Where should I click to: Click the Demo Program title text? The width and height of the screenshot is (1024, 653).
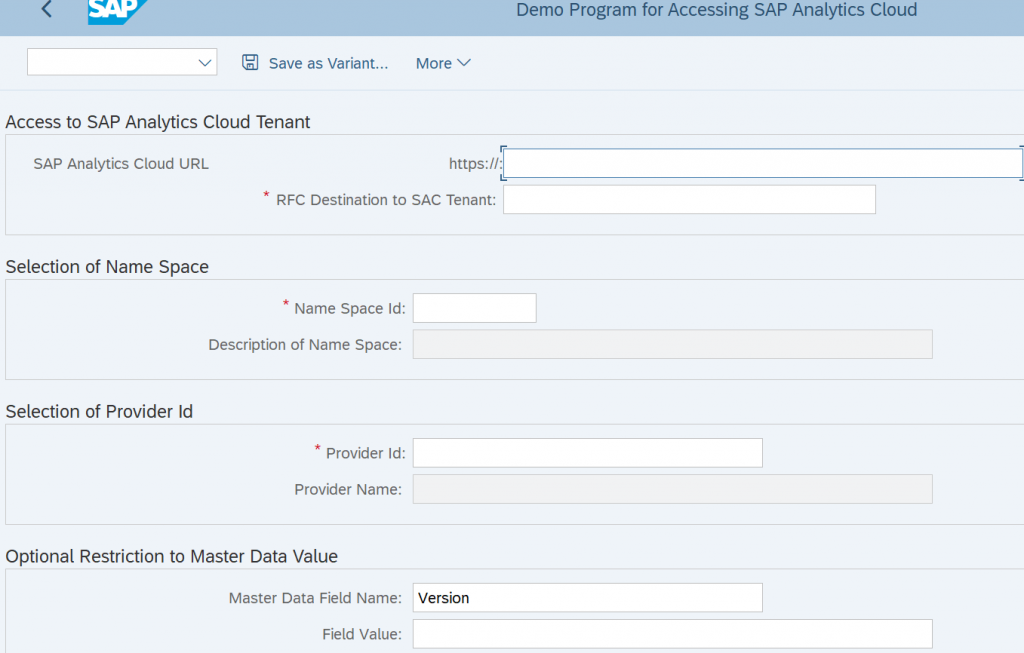click(716, 10)
